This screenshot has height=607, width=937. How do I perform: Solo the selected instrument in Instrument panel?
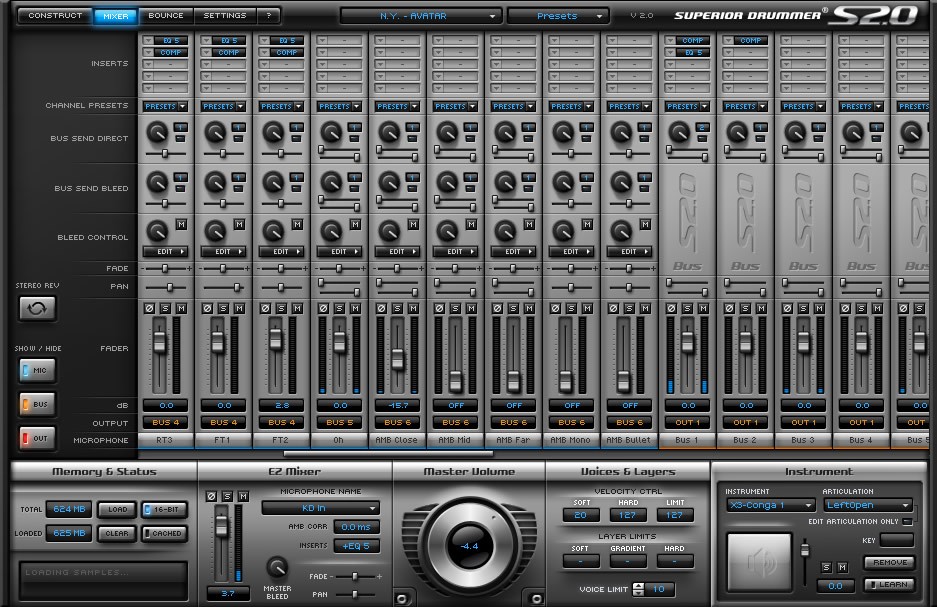pos(826,567)
